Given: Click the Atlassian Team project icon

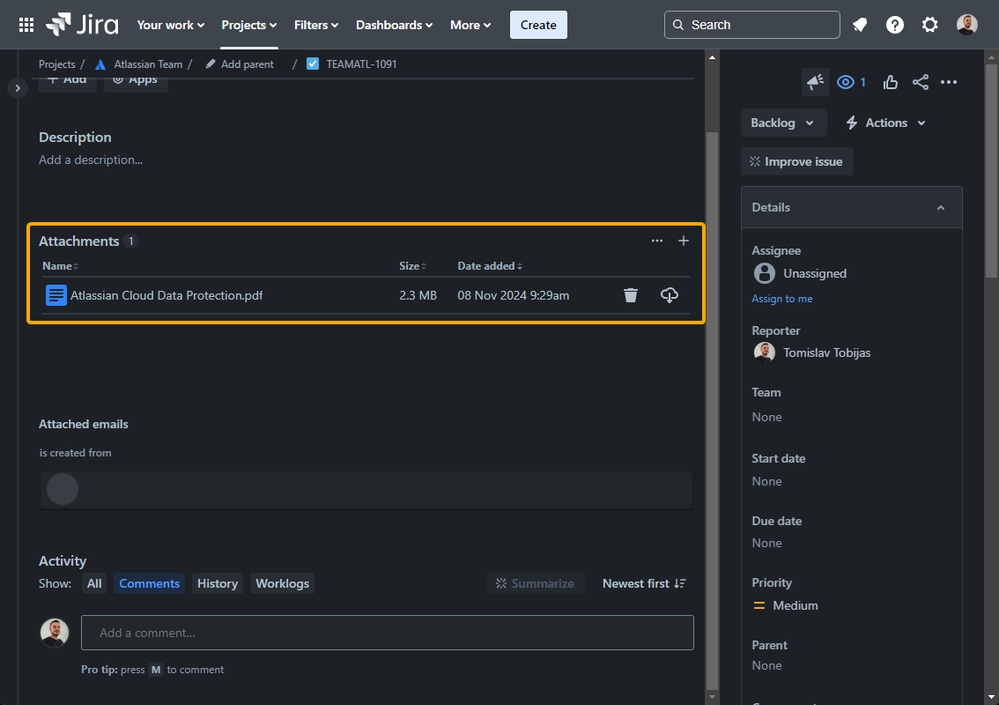Looking at the screenshot, I should click(100, 64).
